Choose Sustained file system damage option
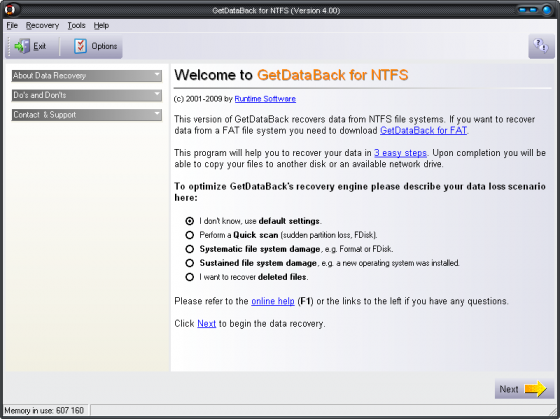 tap(189, 263)
